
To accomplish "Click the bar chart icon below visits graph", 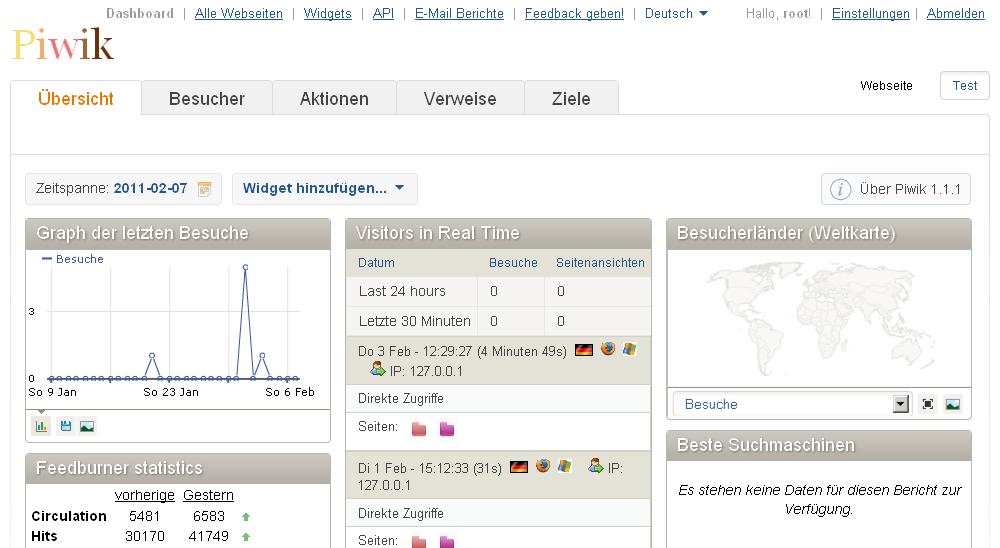I will pos(41,426).
